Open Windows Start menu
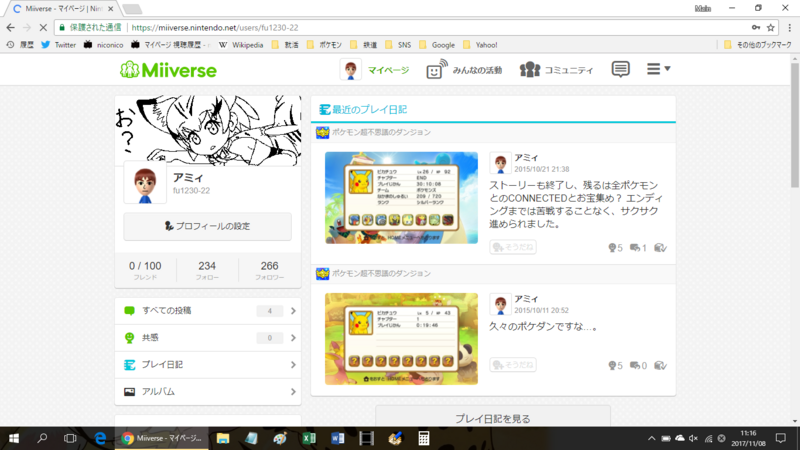The image size is (800, 450). [x=14, y=438]
